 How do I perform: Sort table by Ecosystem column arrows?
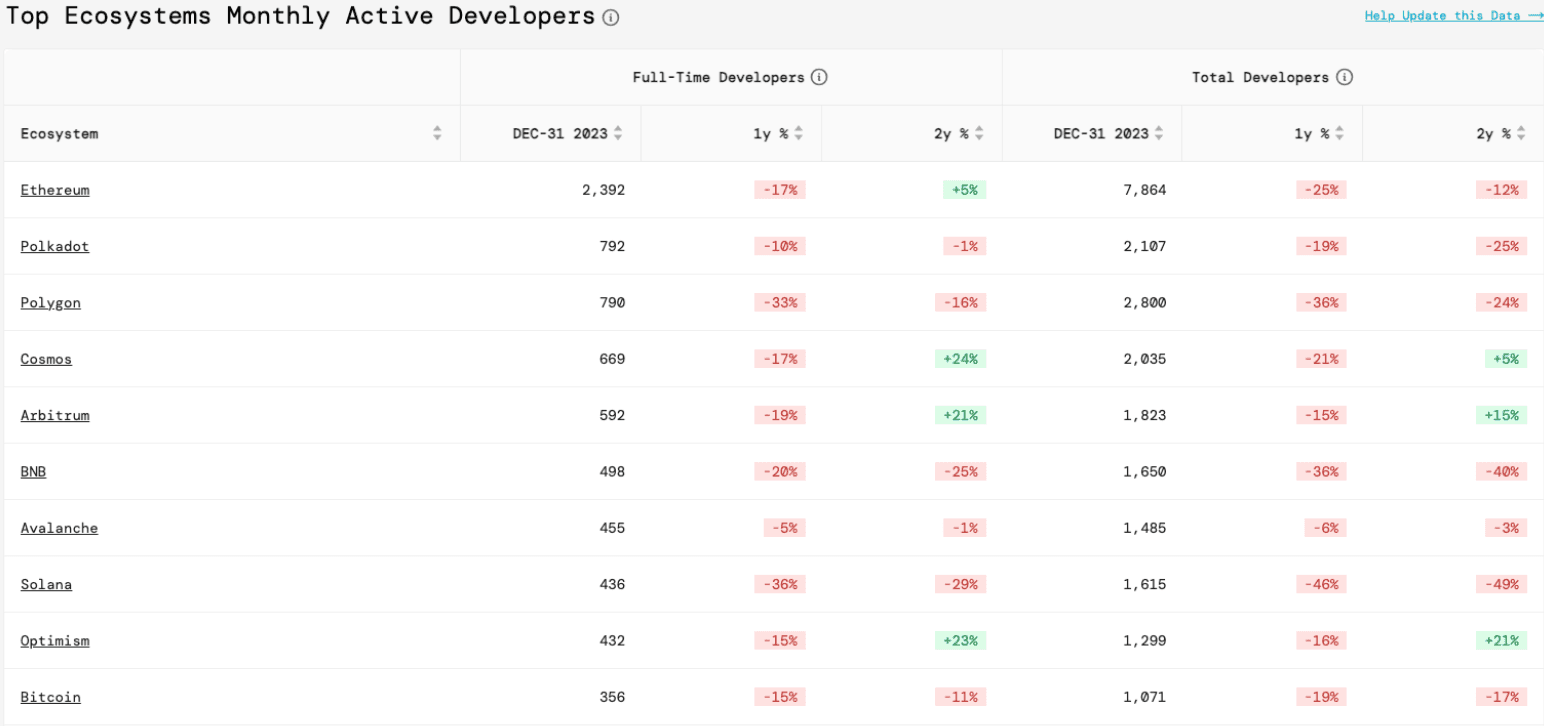coord(437,133)
